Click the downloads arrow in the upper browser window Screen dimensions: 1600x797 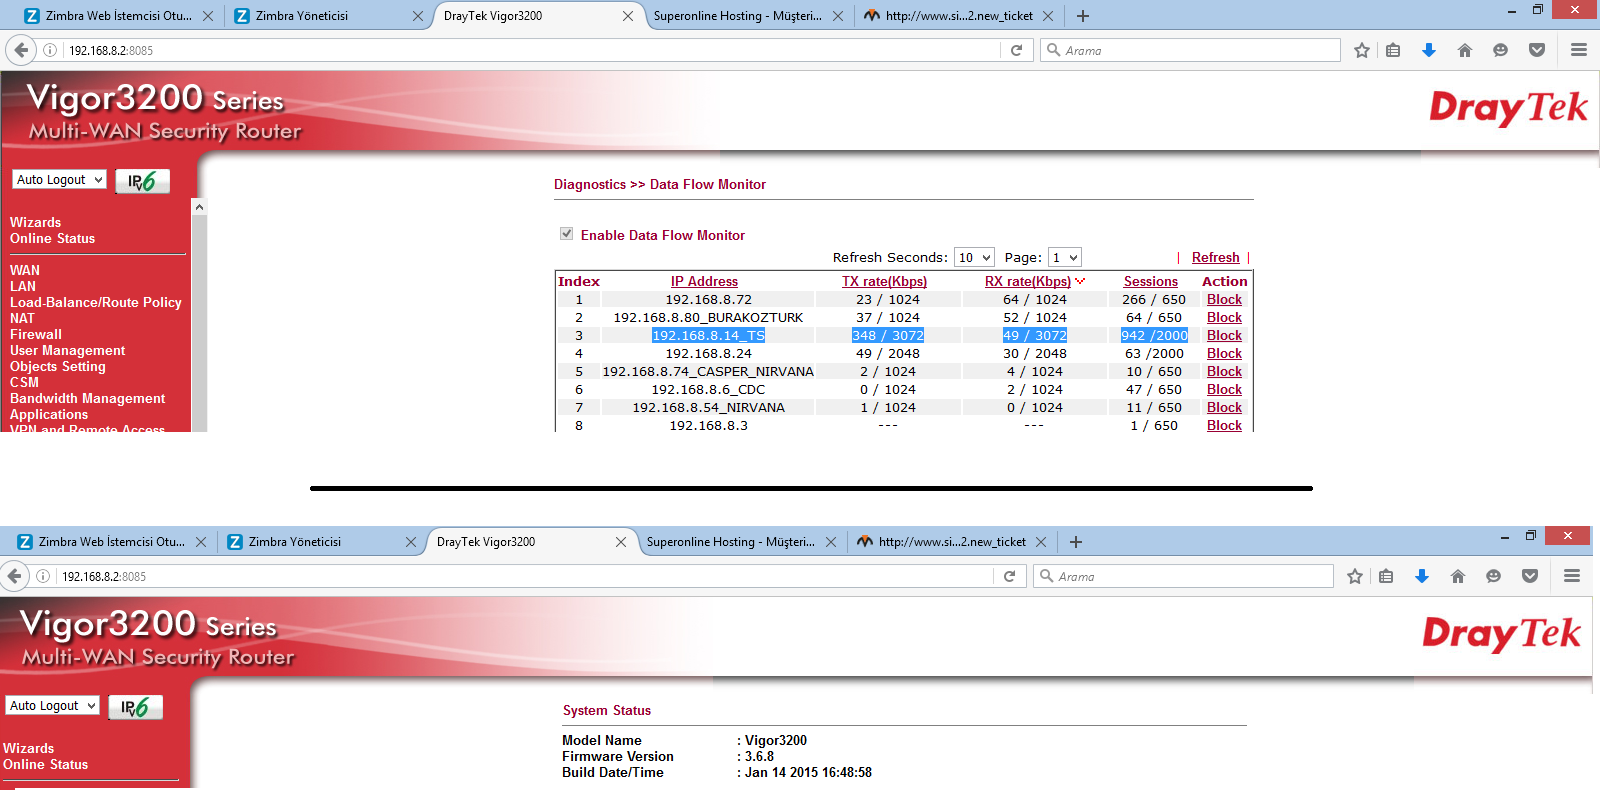[1428, 50]
